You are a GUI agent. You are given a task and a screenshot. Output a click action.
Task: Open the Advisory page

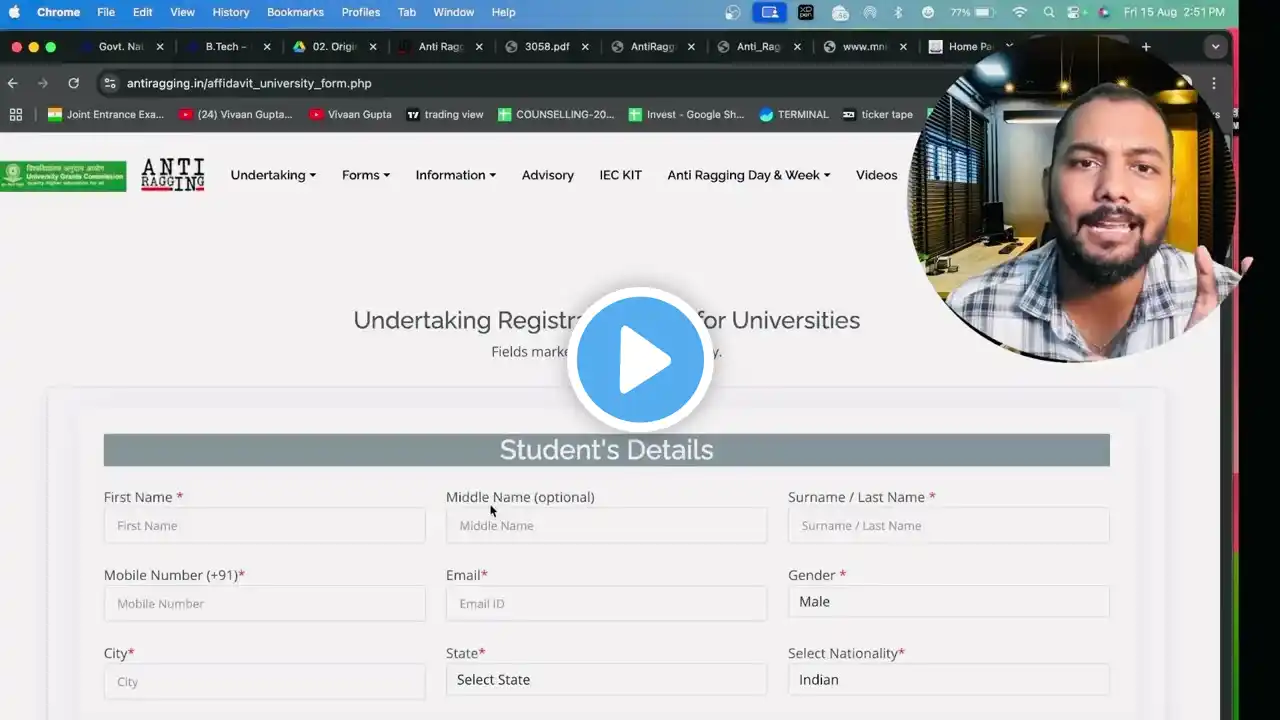click(548, 175)
